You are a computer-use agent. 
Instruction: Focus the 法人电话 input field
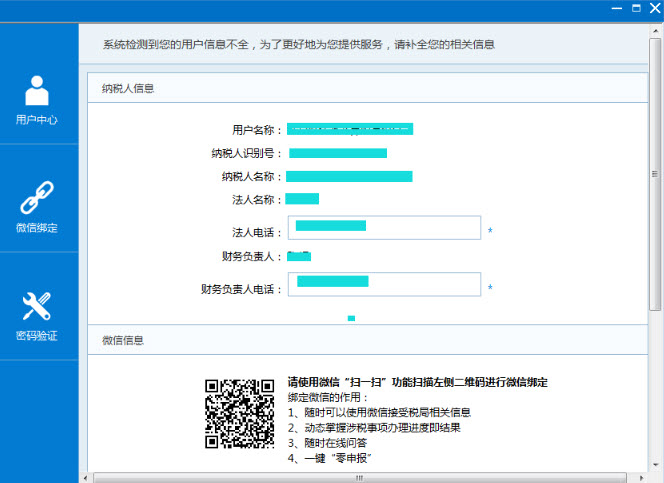[x=385, y=228]
